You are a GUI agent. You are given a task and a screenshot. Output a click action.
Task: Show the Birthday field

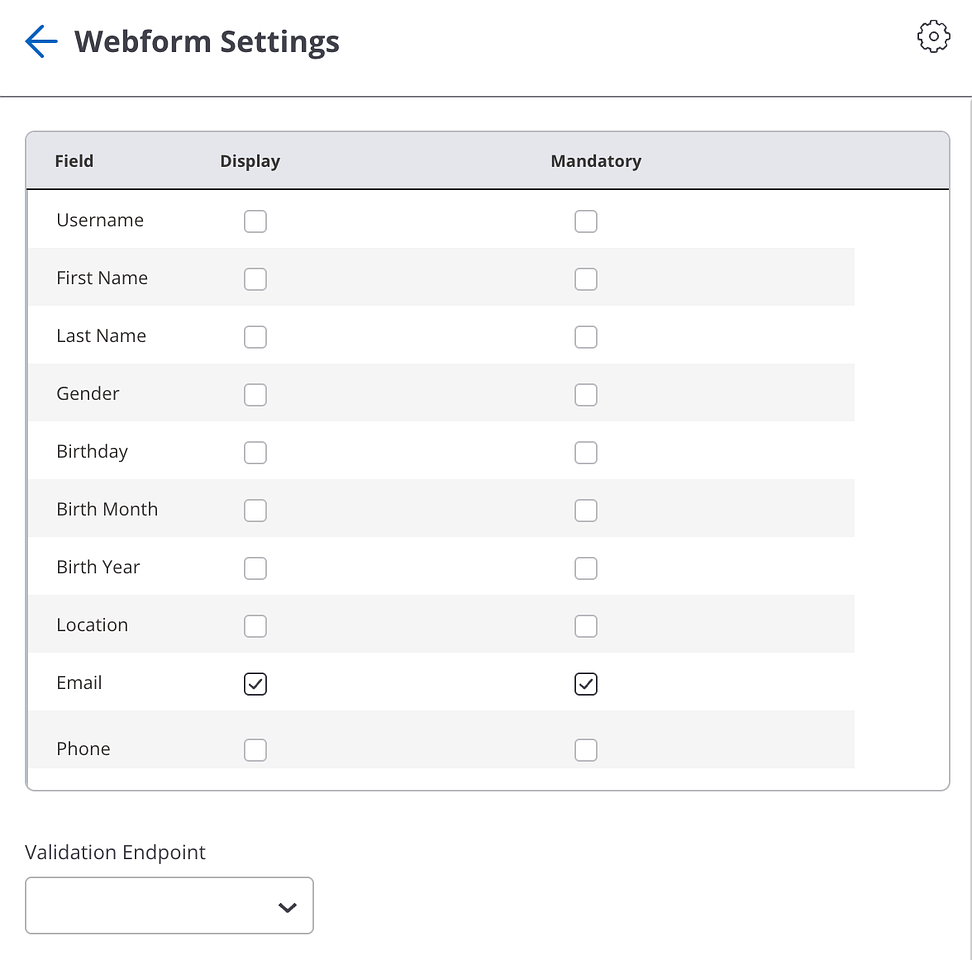point(255,453)
